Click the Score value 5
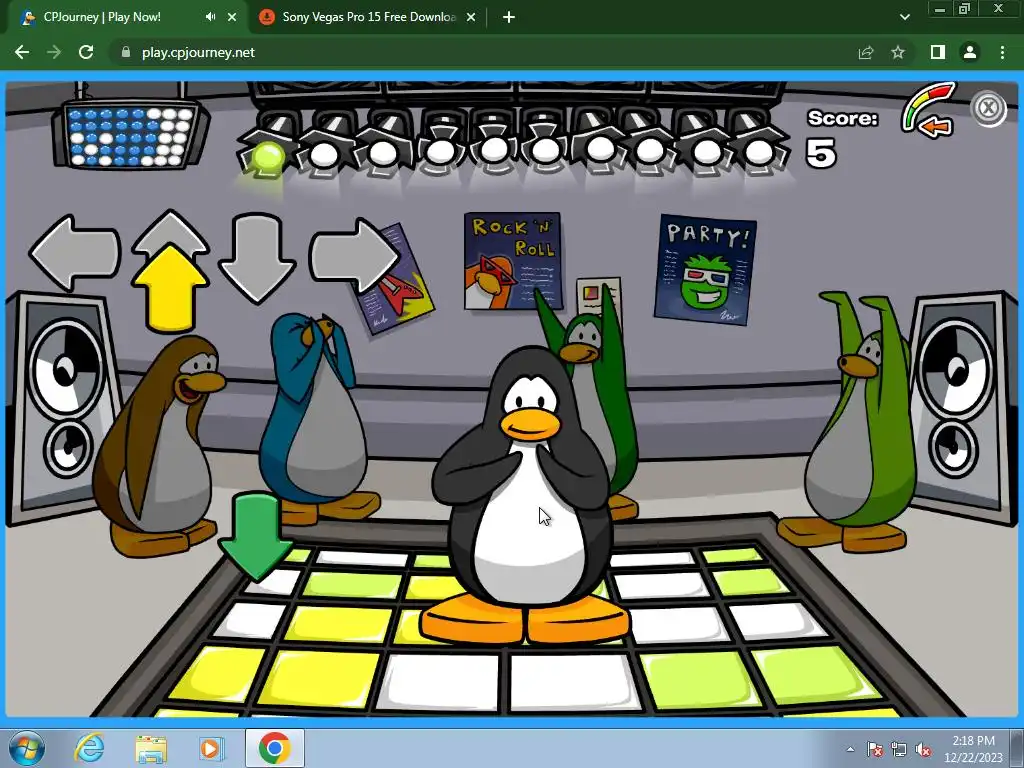 click(821, 153)
